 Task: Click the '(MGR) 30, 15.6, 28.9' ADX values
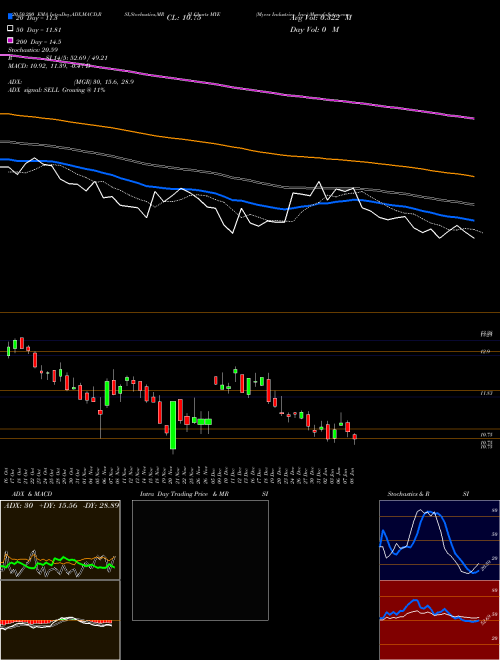point(104,82)
